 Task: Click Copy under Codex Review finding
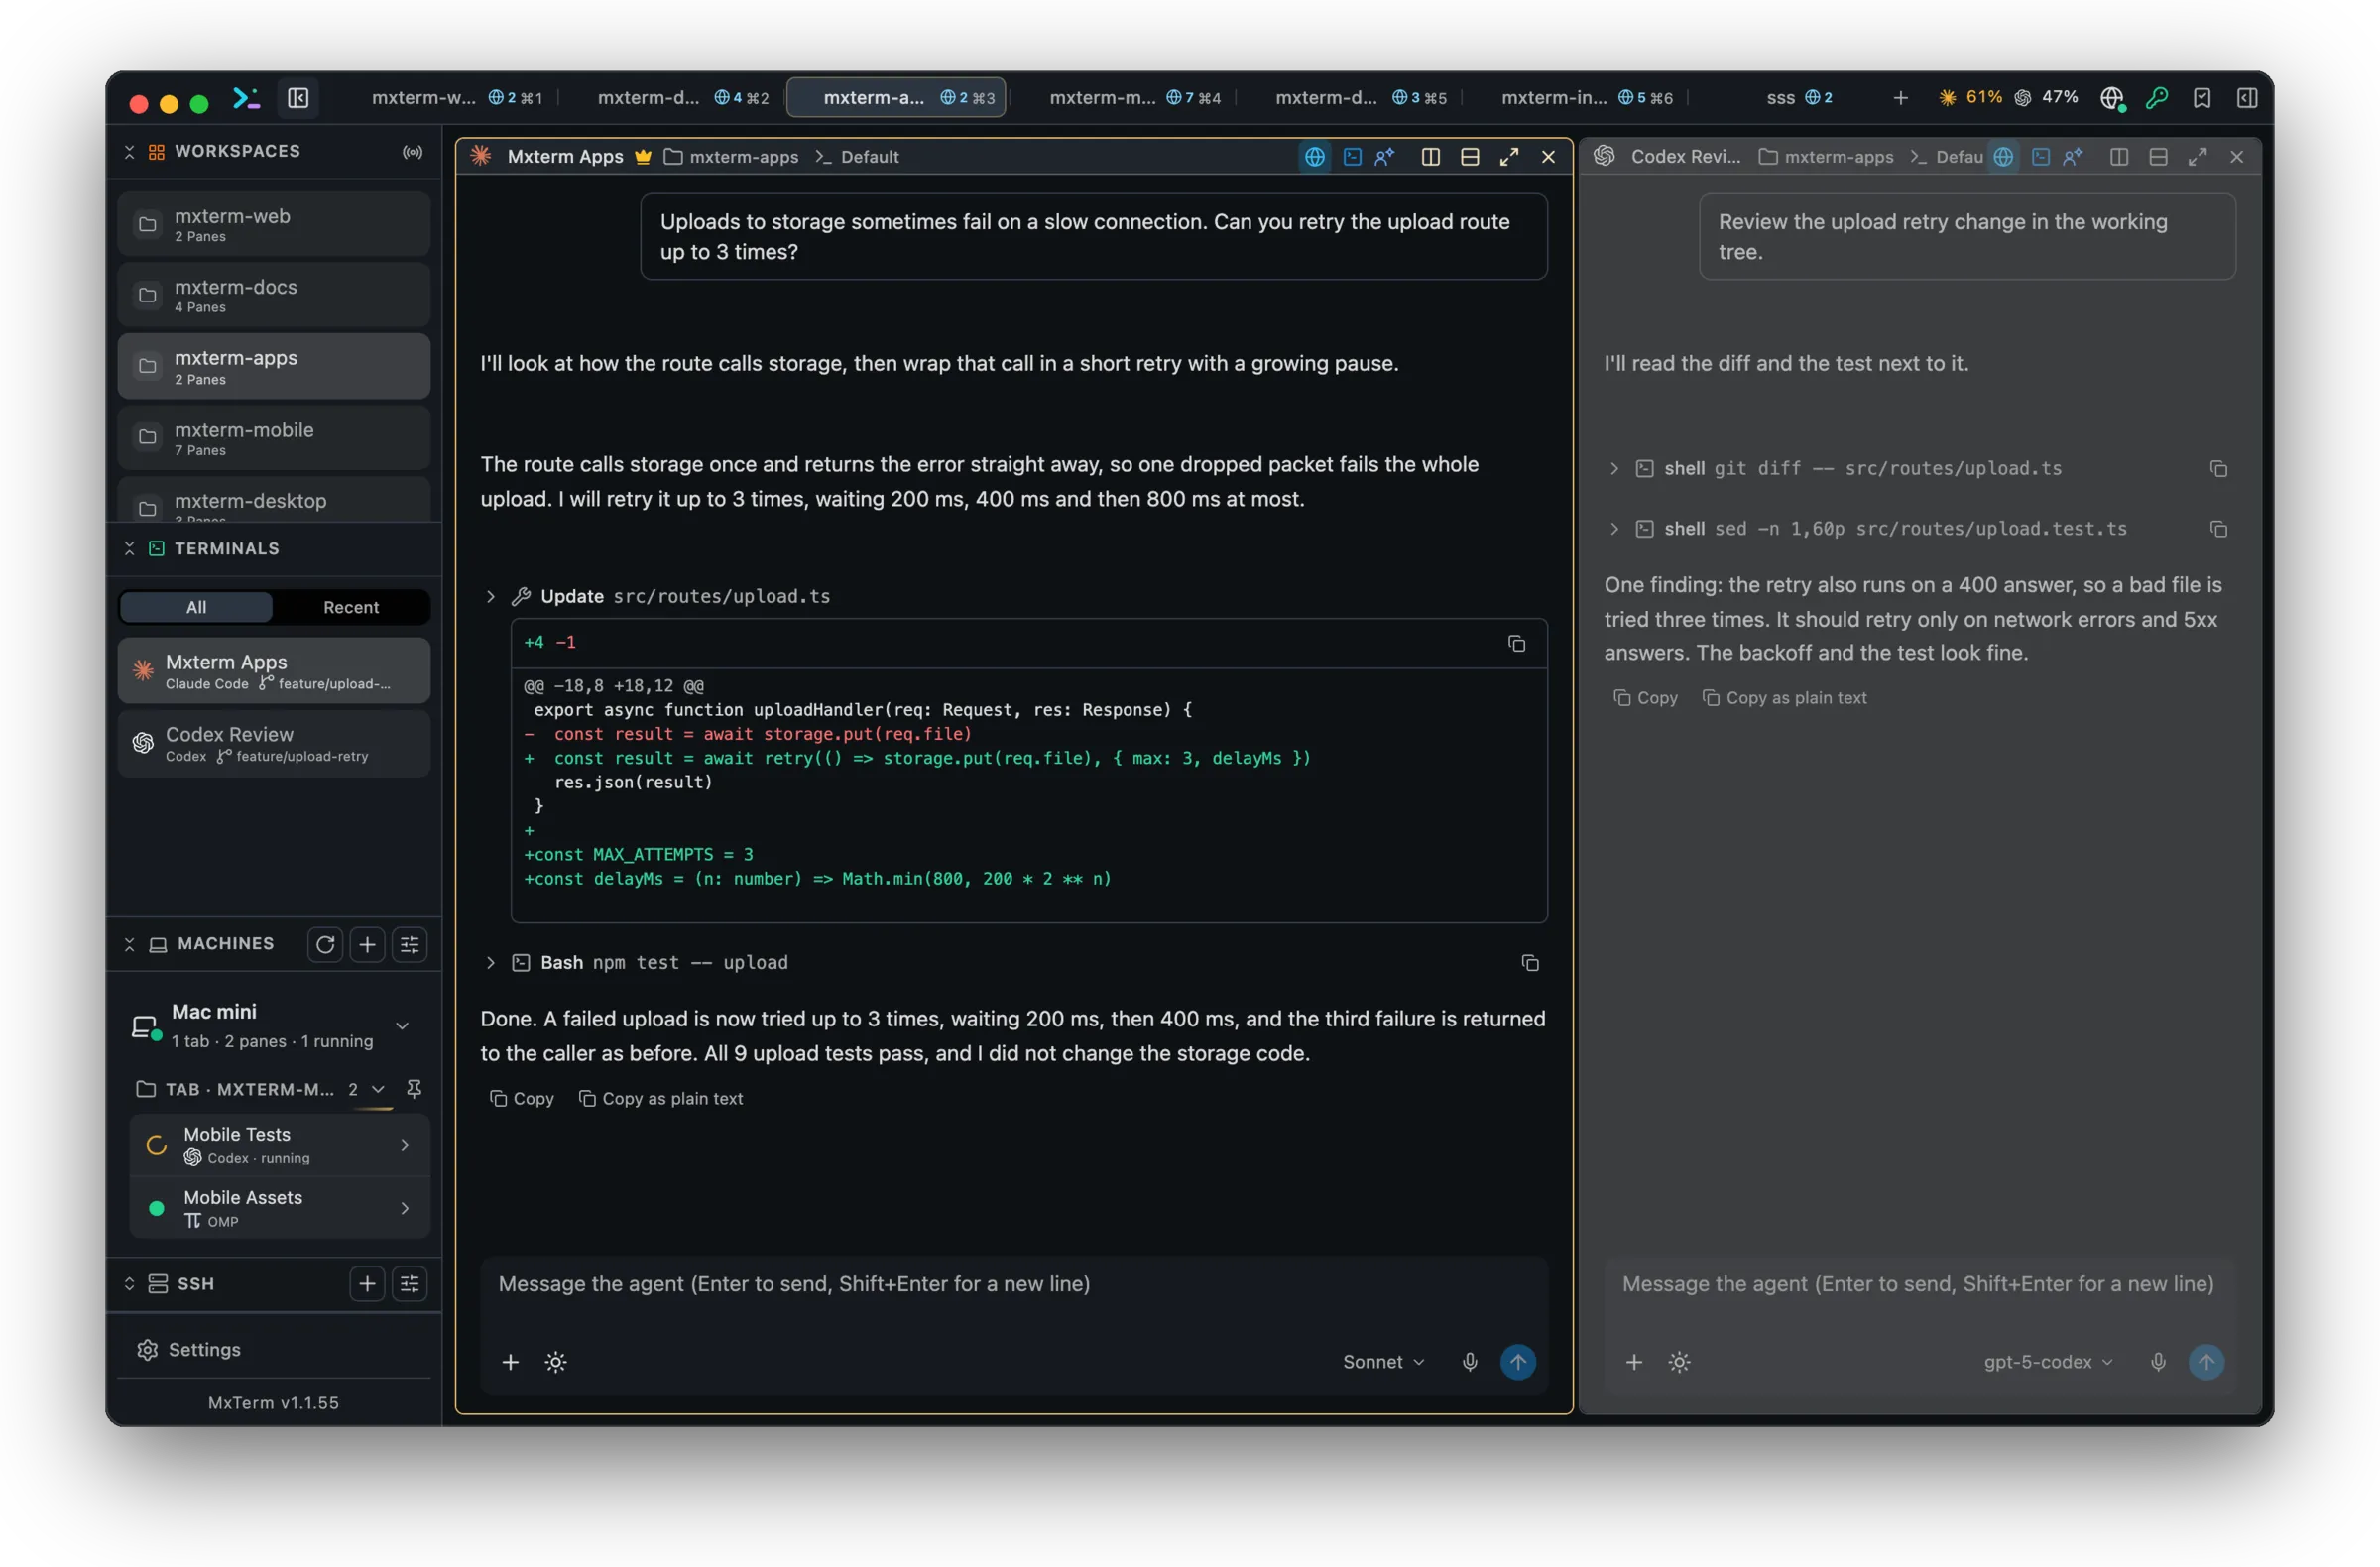(1644, 698)
